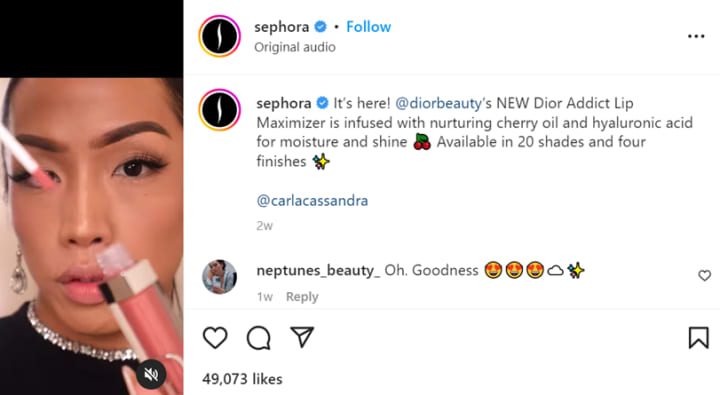Open the Original audio link
Image resolution: width=720 pixels, height=395 pixels.
[x=295, y=47]
